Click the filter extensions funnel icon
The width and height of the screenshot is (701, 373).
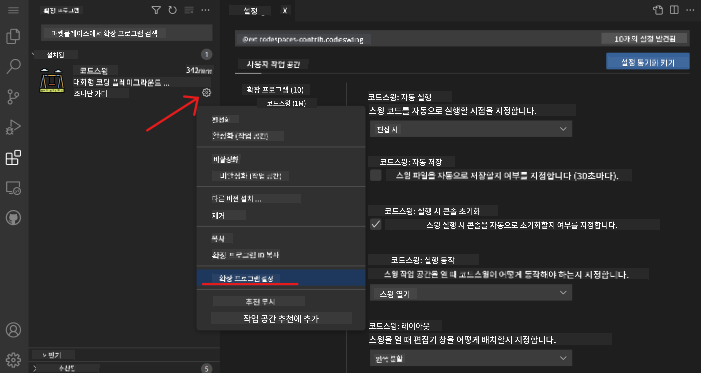(x=156, y=10)
